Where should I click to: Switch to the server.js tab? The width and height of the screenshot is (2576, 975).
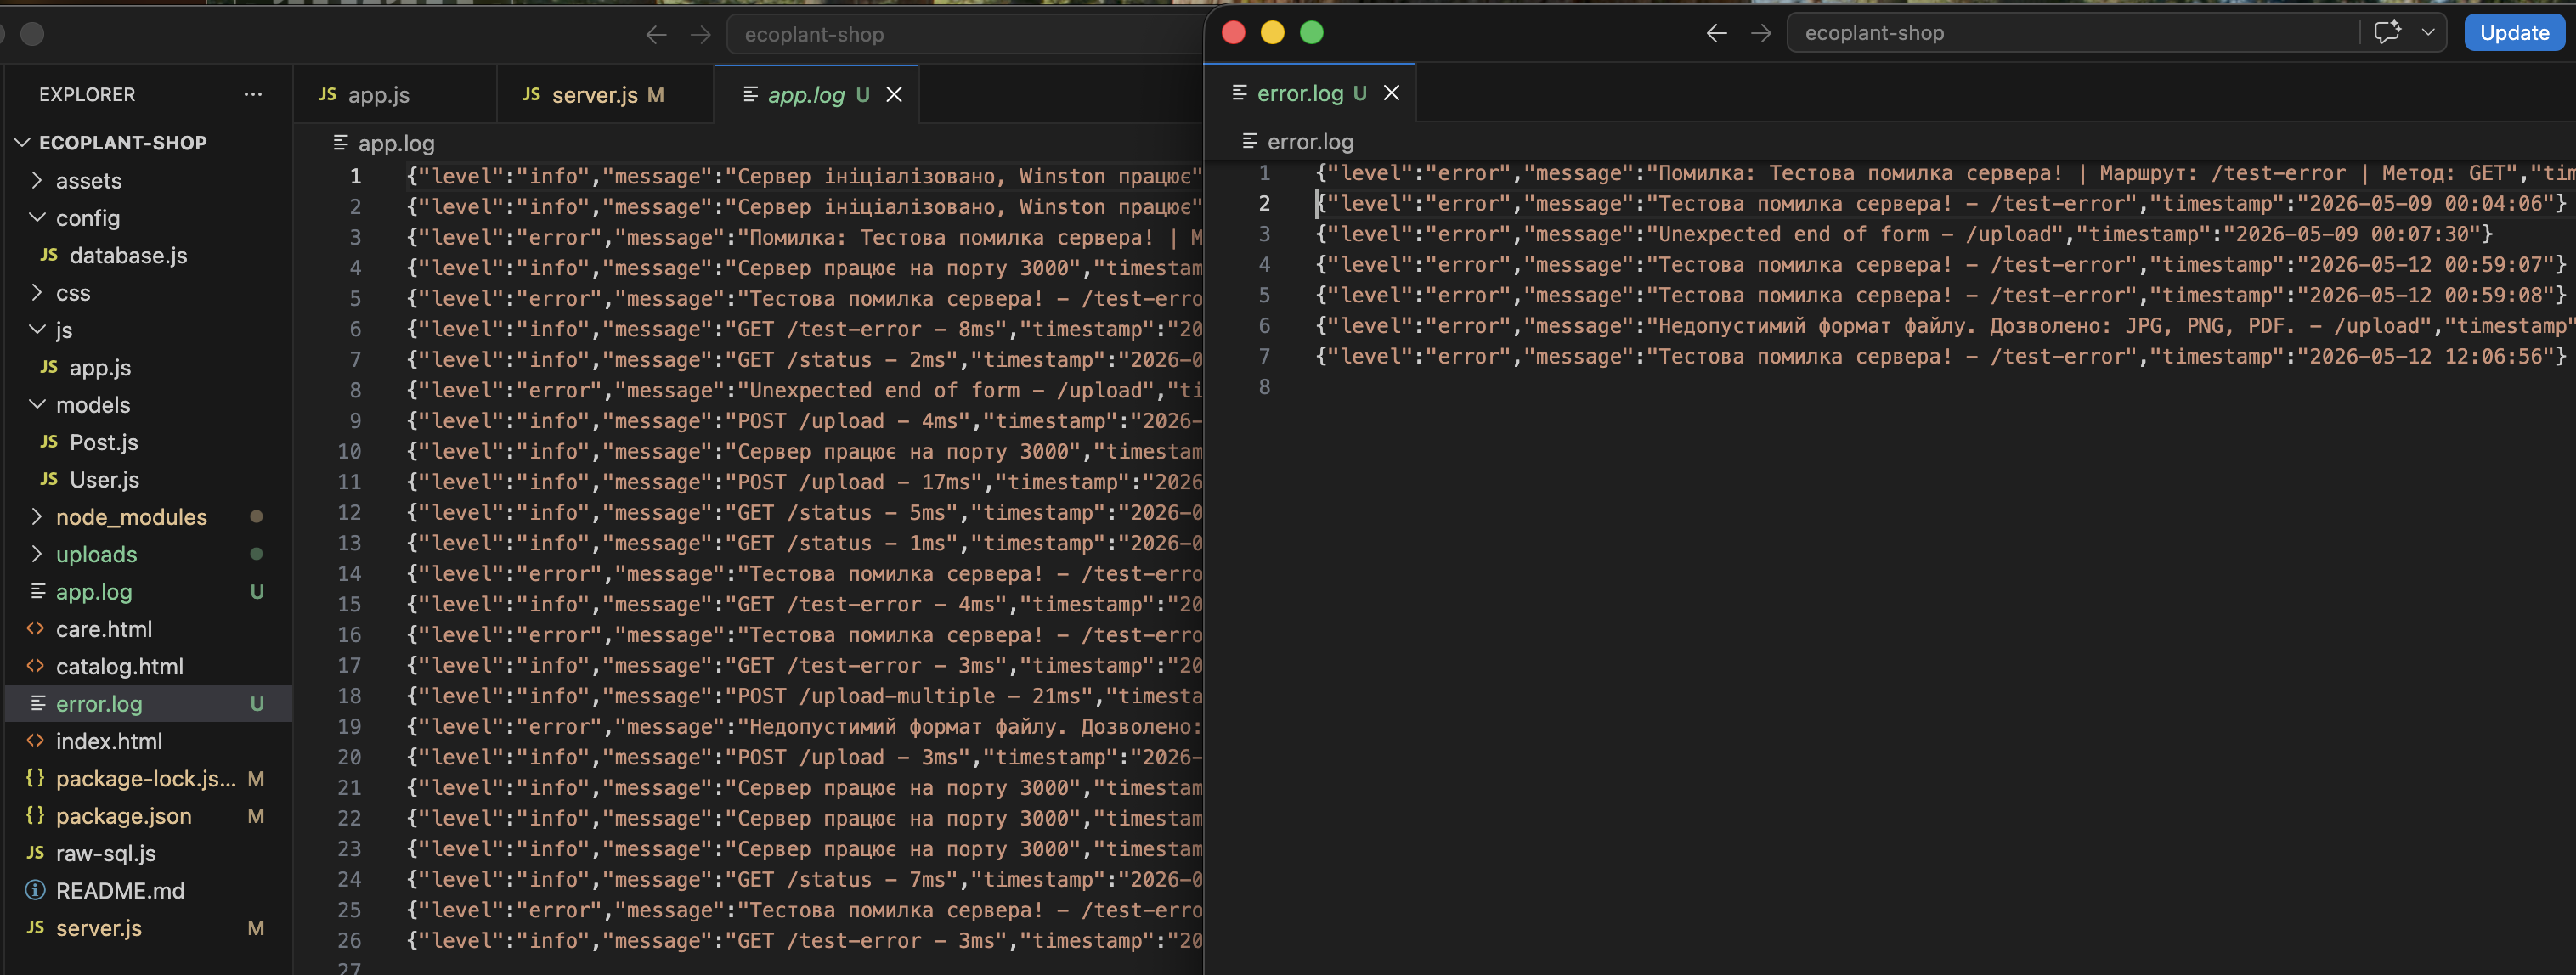click(x=593, y=94)
